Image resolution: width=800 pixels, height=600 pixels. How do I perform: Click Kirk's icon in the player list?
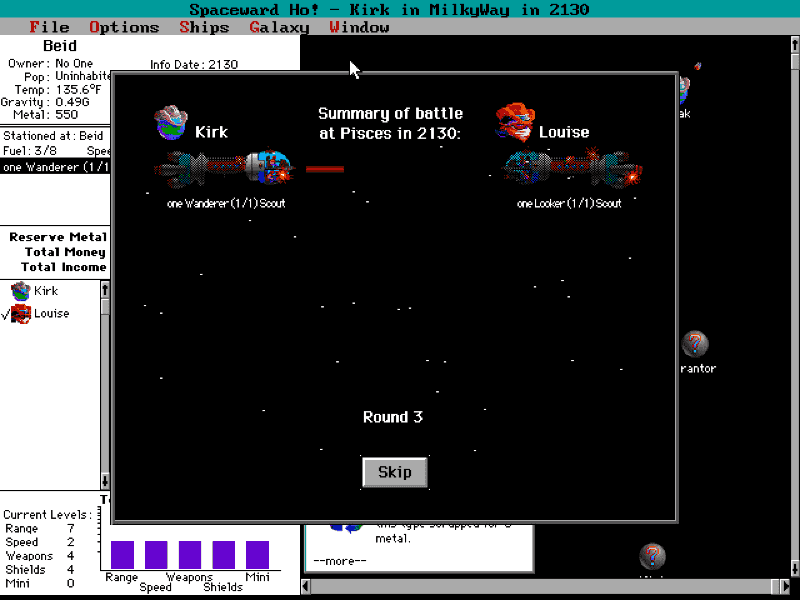(x=20, y=291)
